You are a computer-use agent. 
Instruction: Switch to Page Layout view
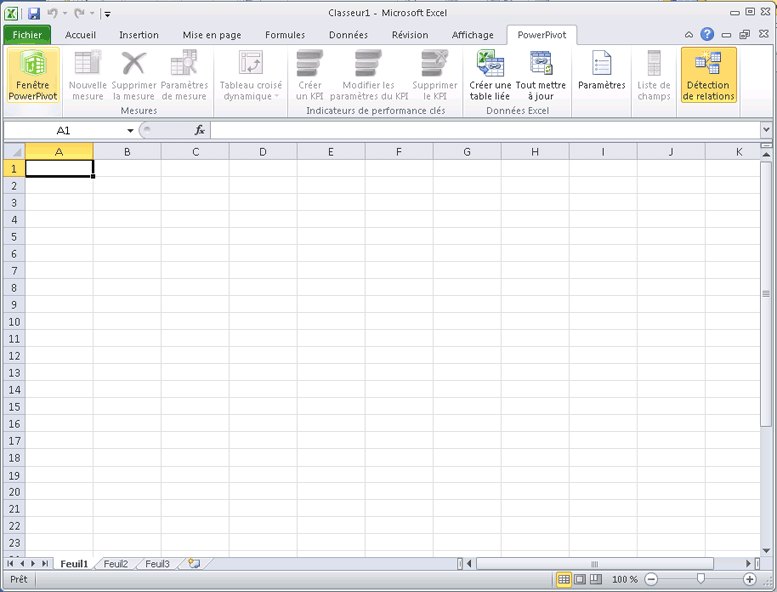pyautogui.click(x=580, y=579)
